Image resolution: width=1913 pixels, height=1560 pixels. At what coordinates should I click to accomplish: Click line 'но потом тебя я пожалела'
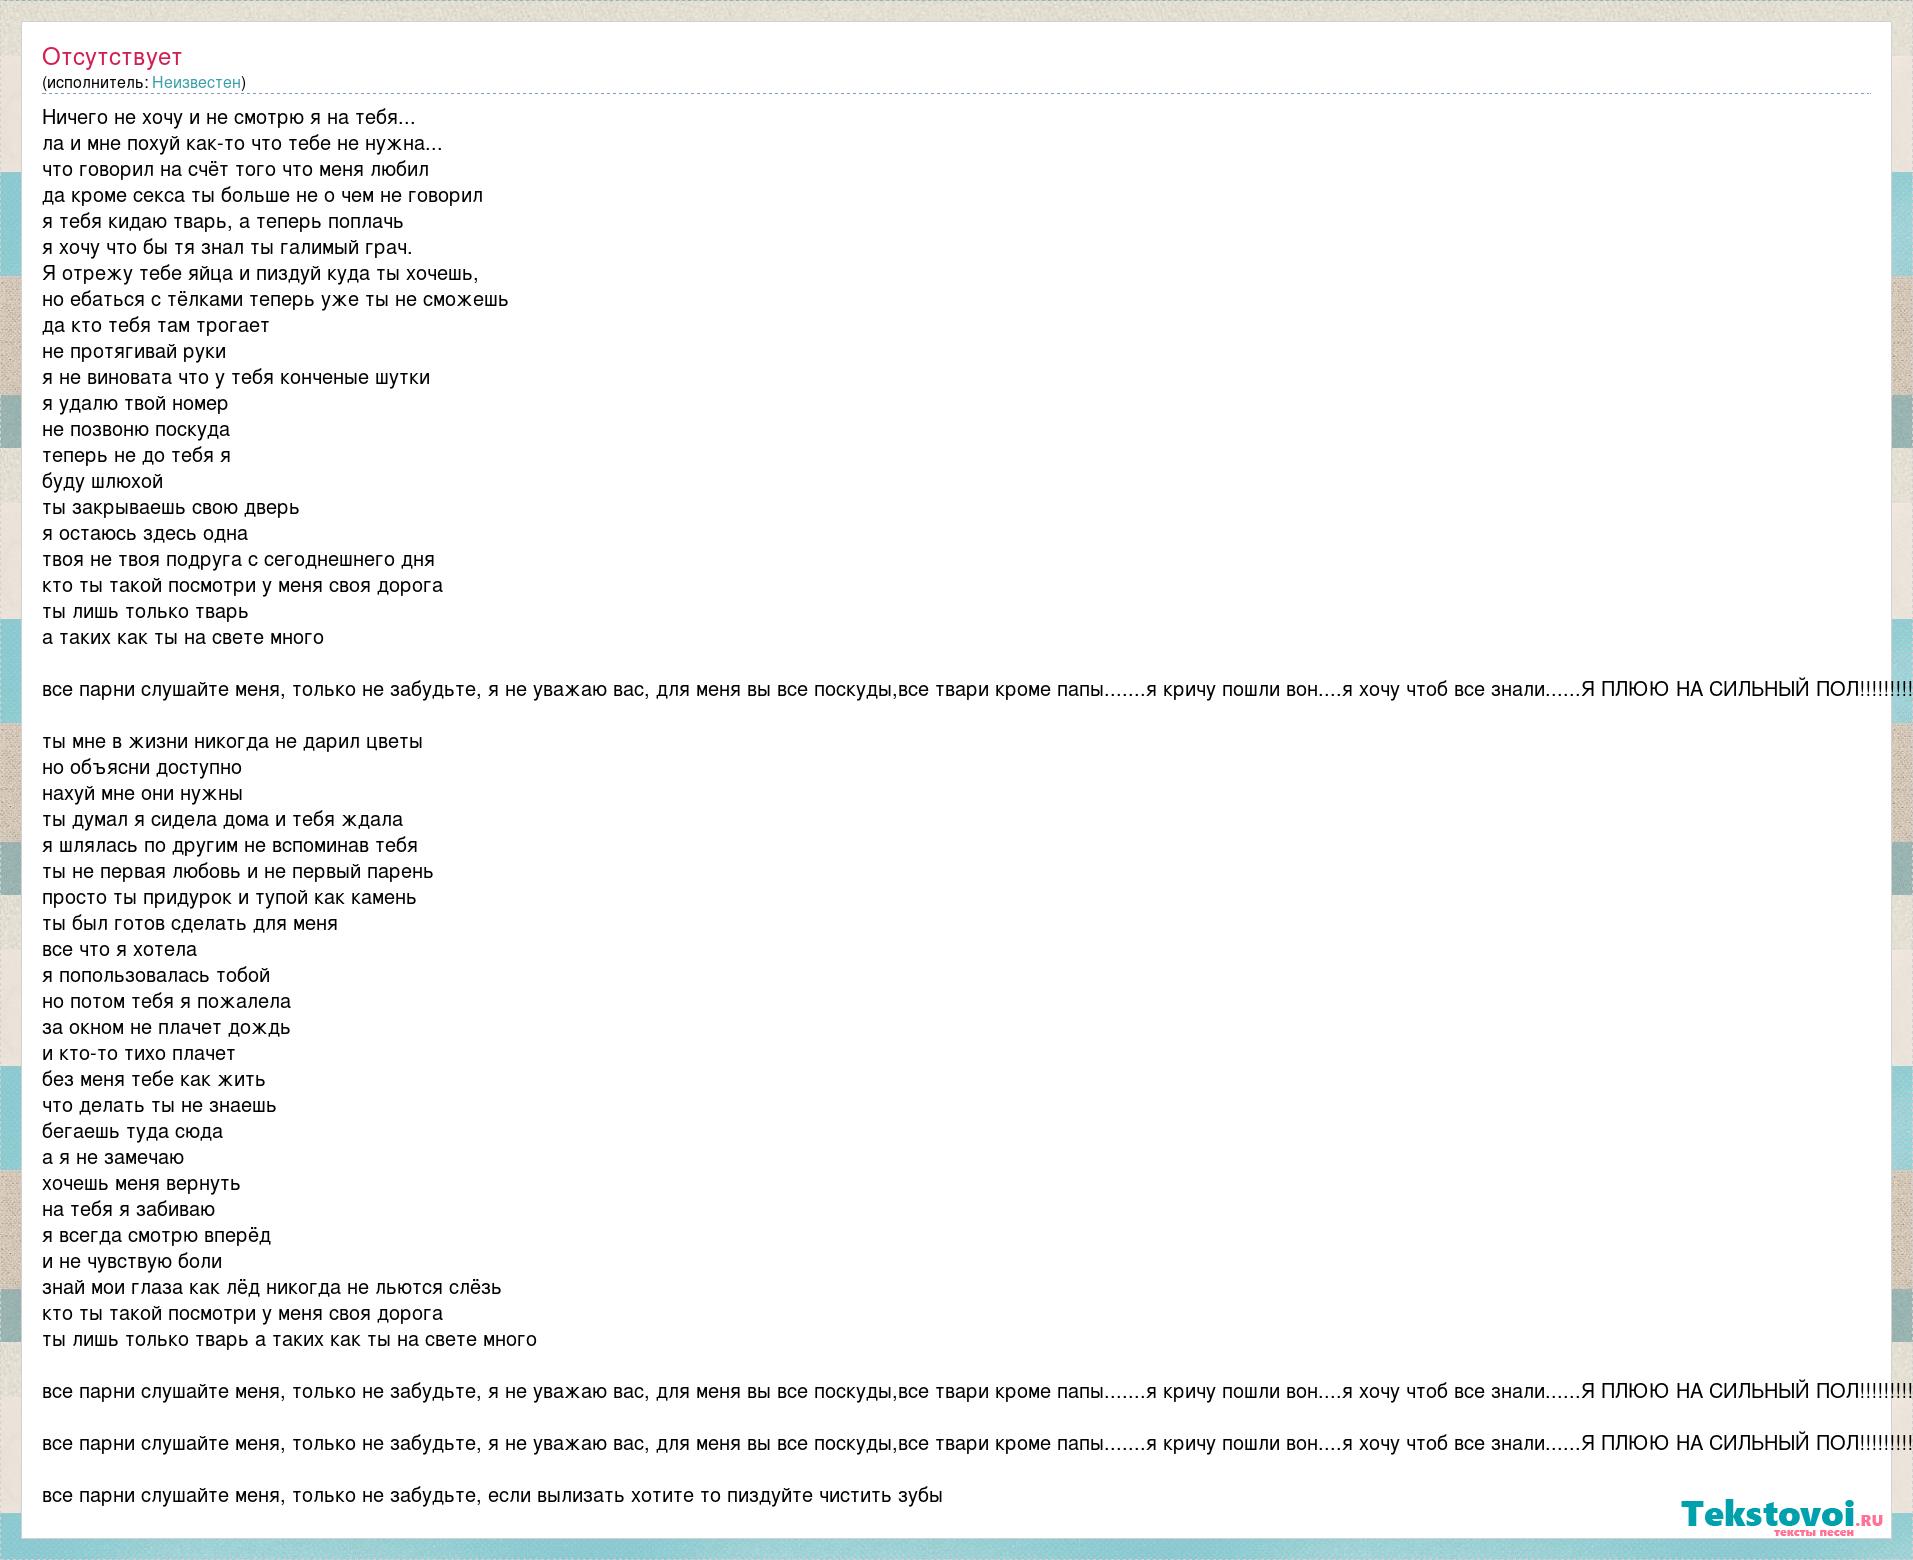click(x=167, y=1001)
